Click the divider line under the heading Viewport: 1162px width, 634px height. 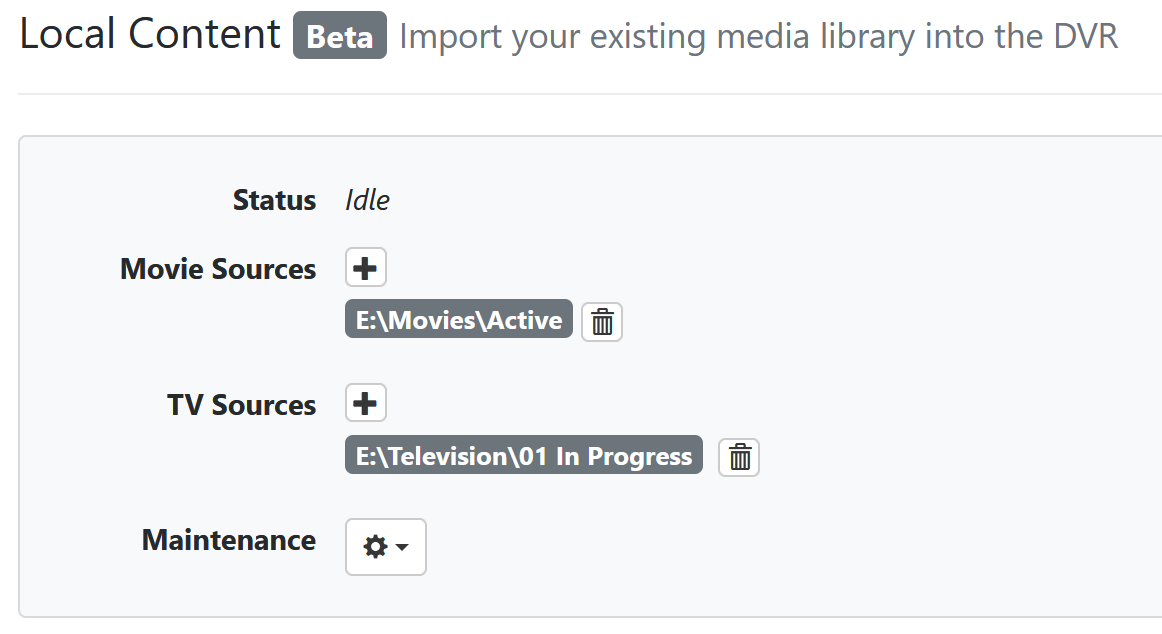pyautogui.click(x=590, y=94)
